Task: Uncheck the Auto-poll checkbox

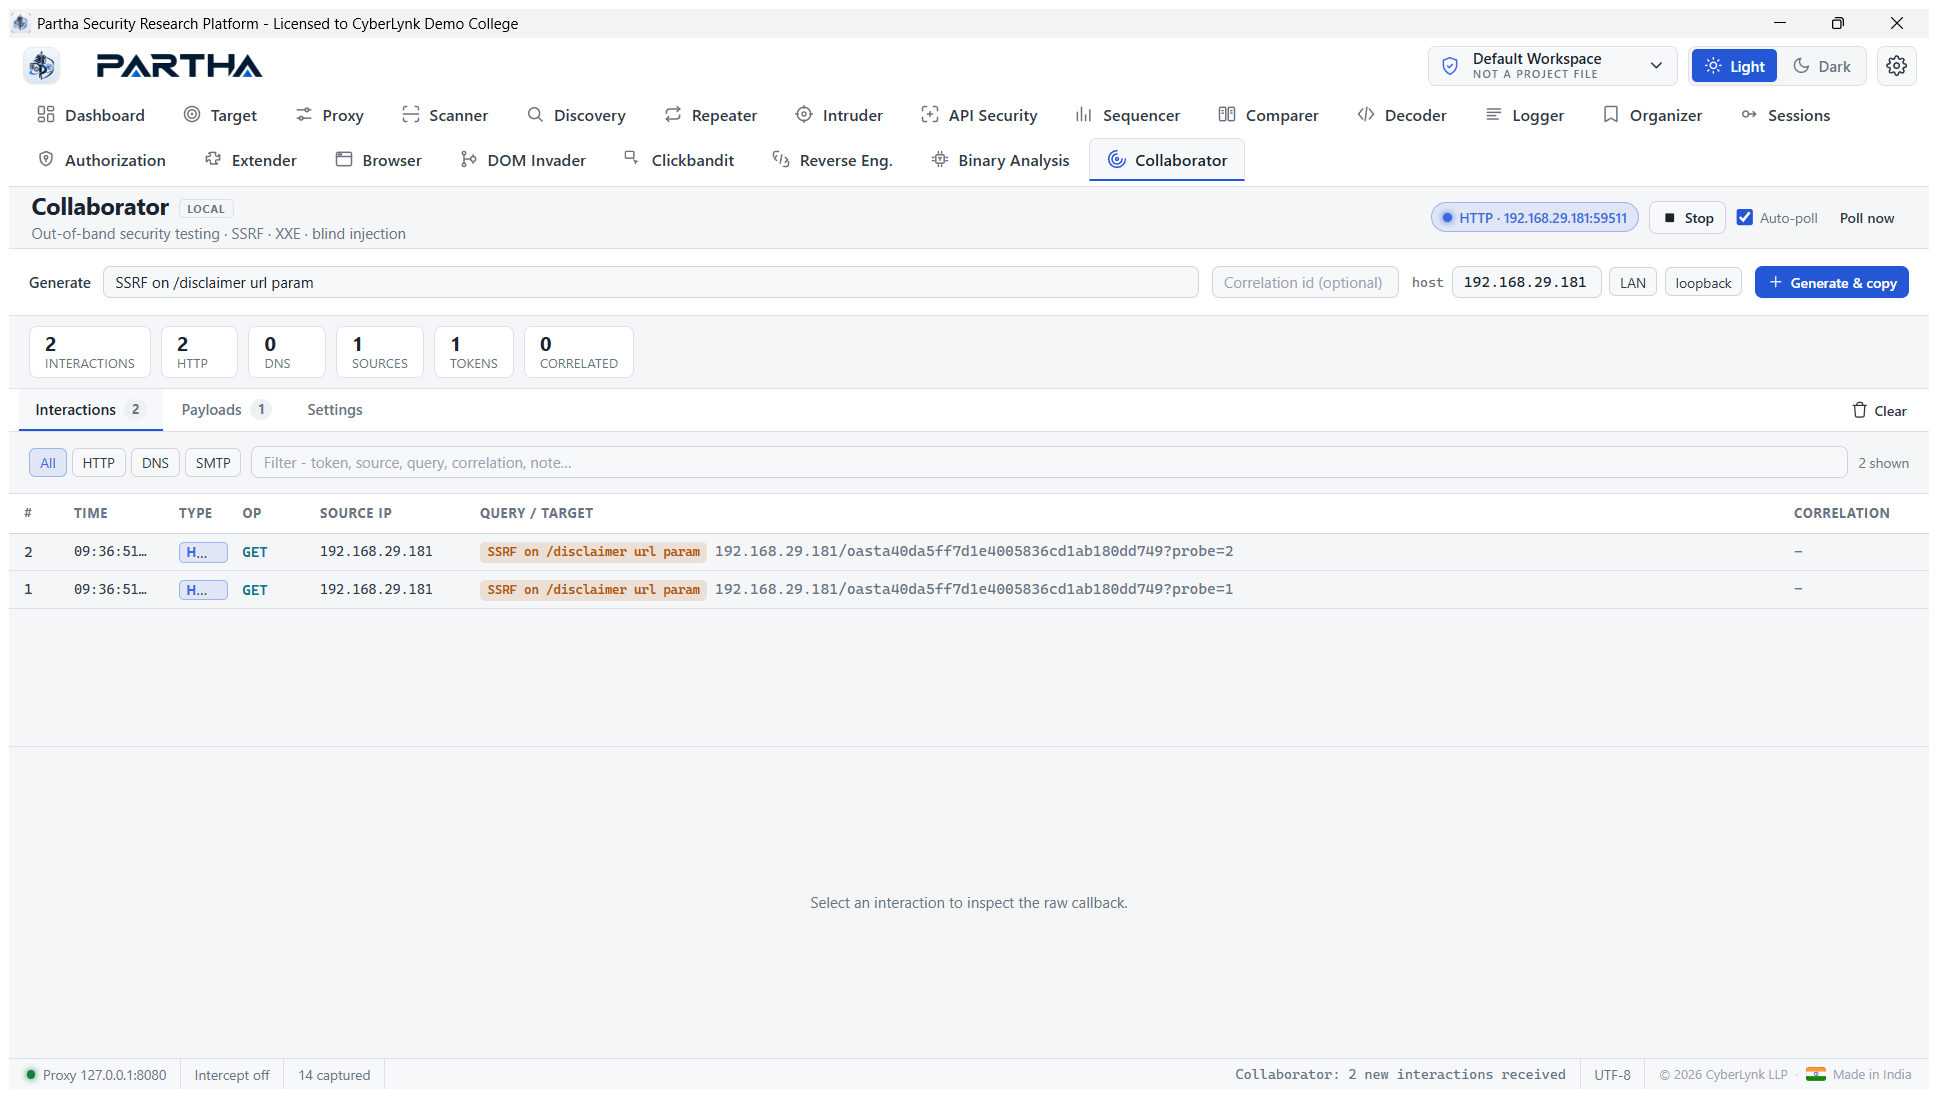Action: click(1745, 218)
